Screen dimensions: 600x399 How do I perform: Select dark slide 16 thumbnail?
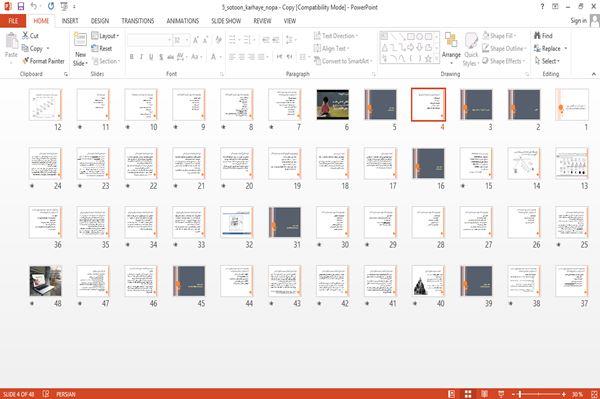pyautogui.click(x=428, y=163)
